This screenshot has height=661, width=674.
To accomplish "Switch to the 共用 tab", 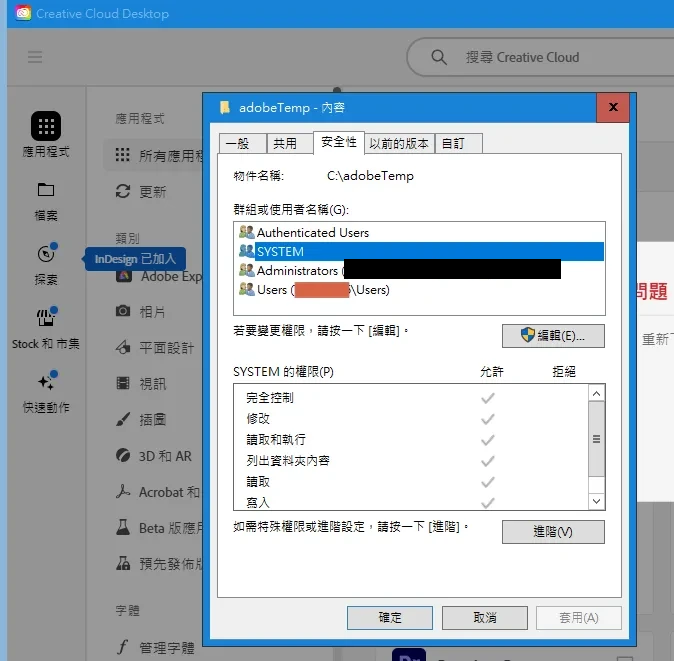I will 290,143.
